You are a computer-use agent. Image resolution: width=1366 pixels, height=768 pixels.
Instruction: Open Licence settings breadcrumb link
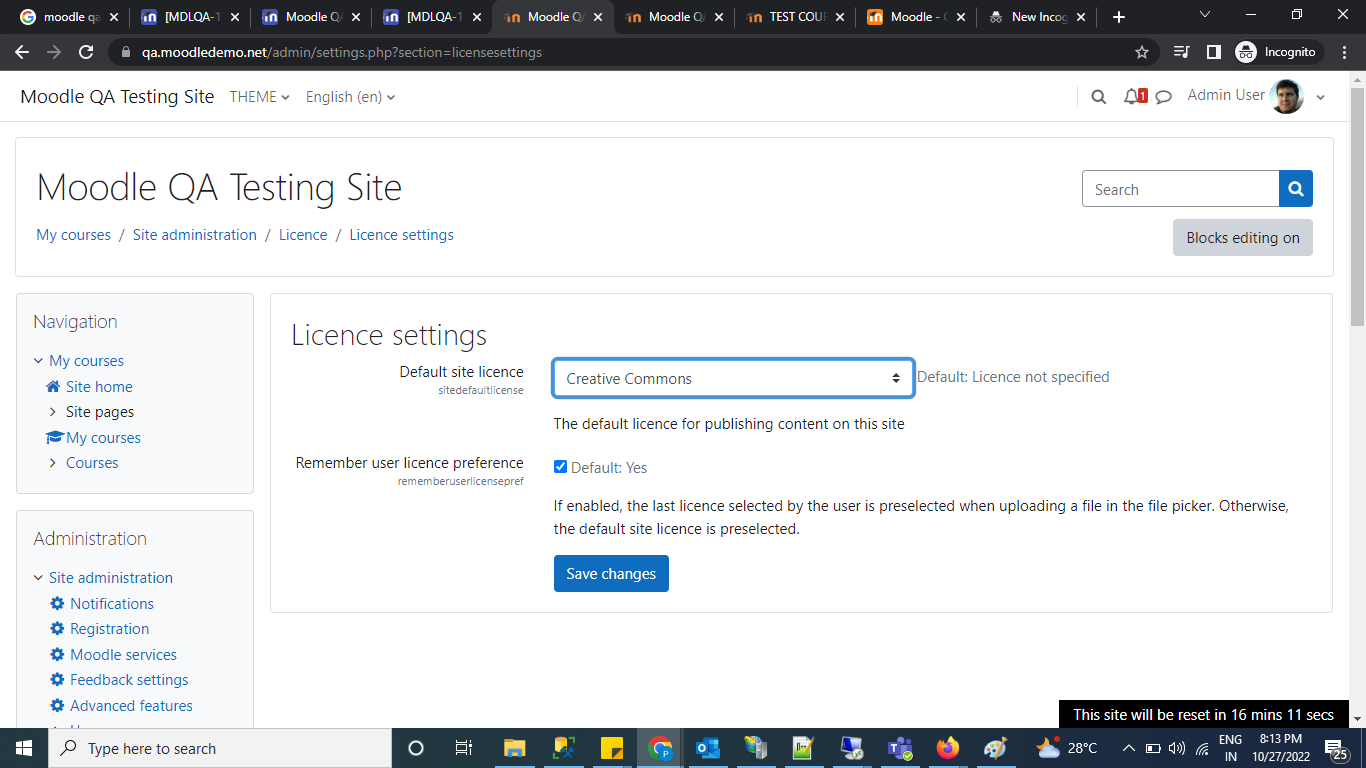click(401, 235)
